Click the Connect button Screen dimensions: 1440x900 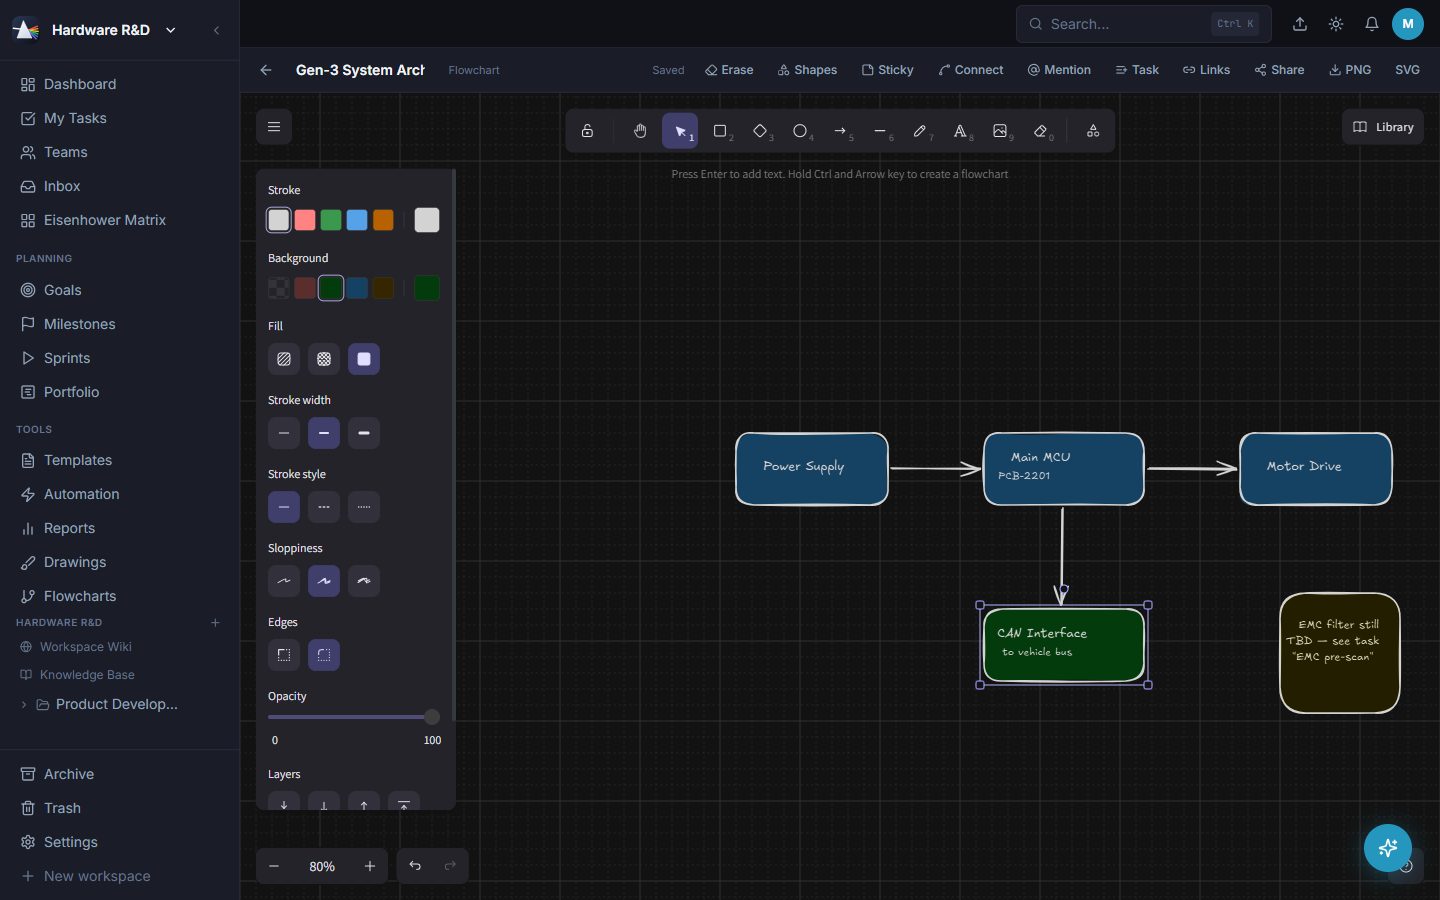(x=971, y=70)
